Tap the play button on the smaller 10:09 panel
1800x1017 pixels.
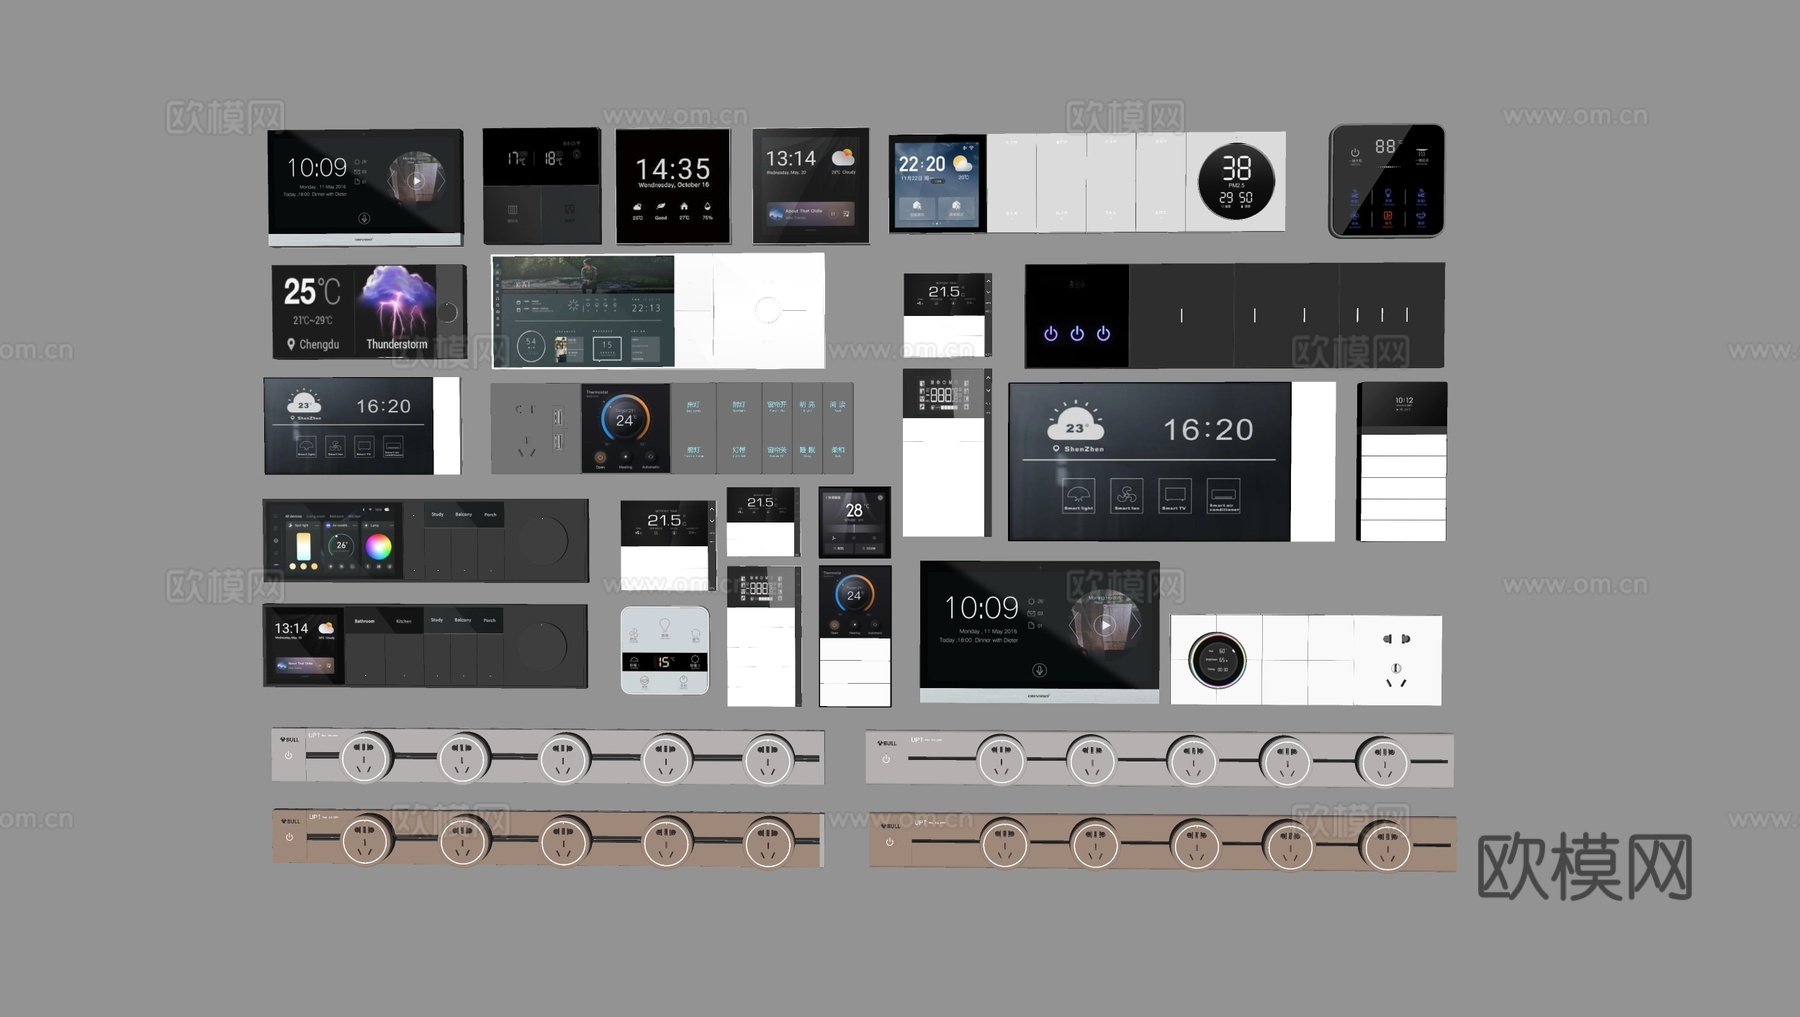coord(416,181)
